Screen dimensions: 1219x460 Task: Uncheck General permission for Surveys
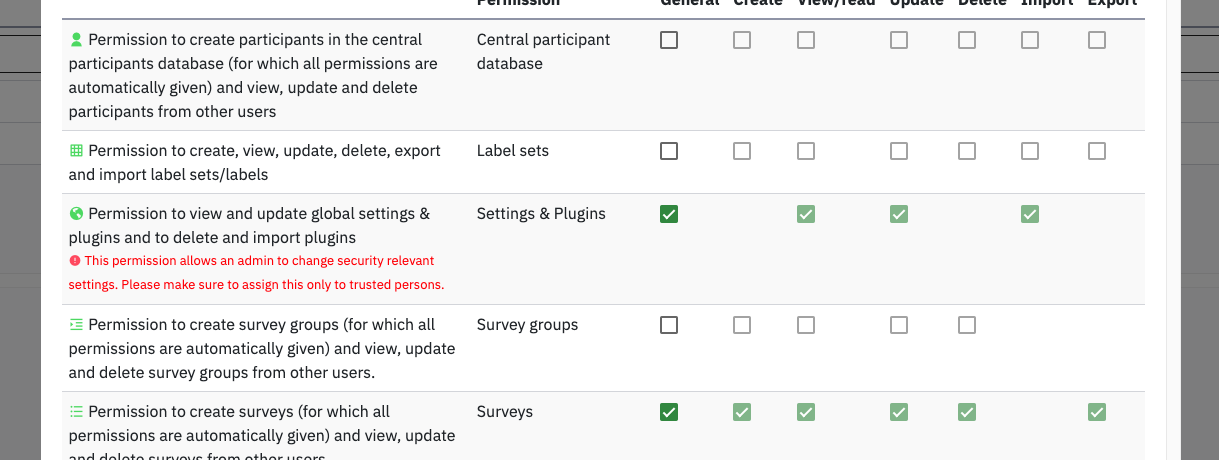click(x=669, y=412)
